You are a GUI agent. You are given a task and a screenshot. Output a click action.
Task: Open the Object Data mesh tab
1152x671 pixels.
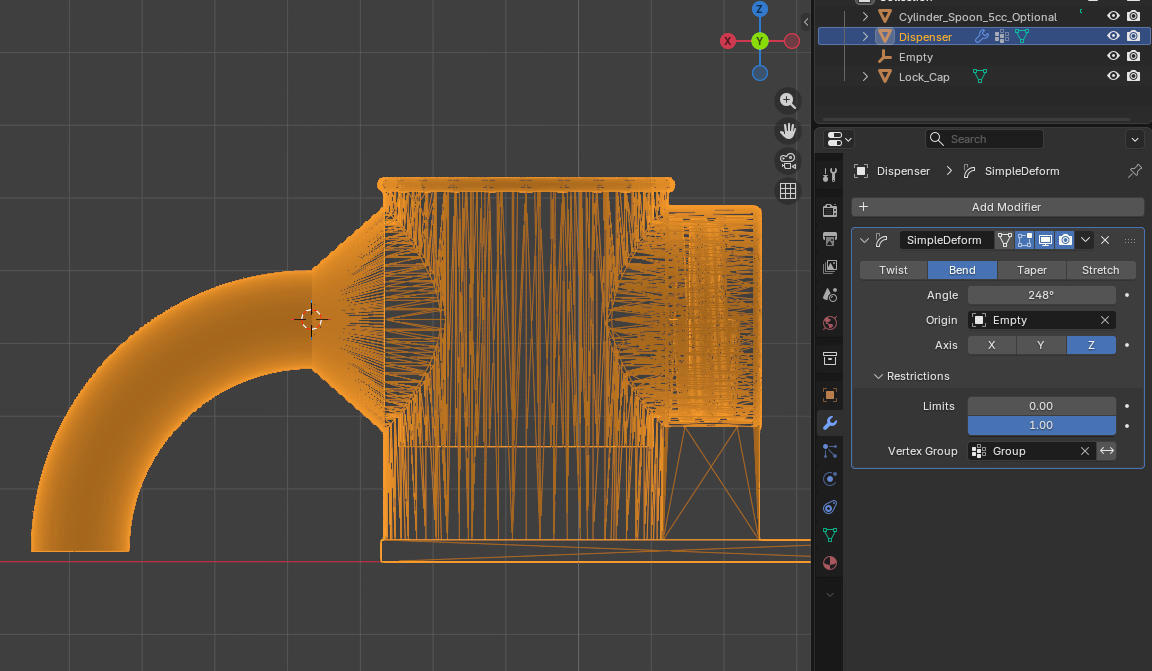(x=829, y=535)
